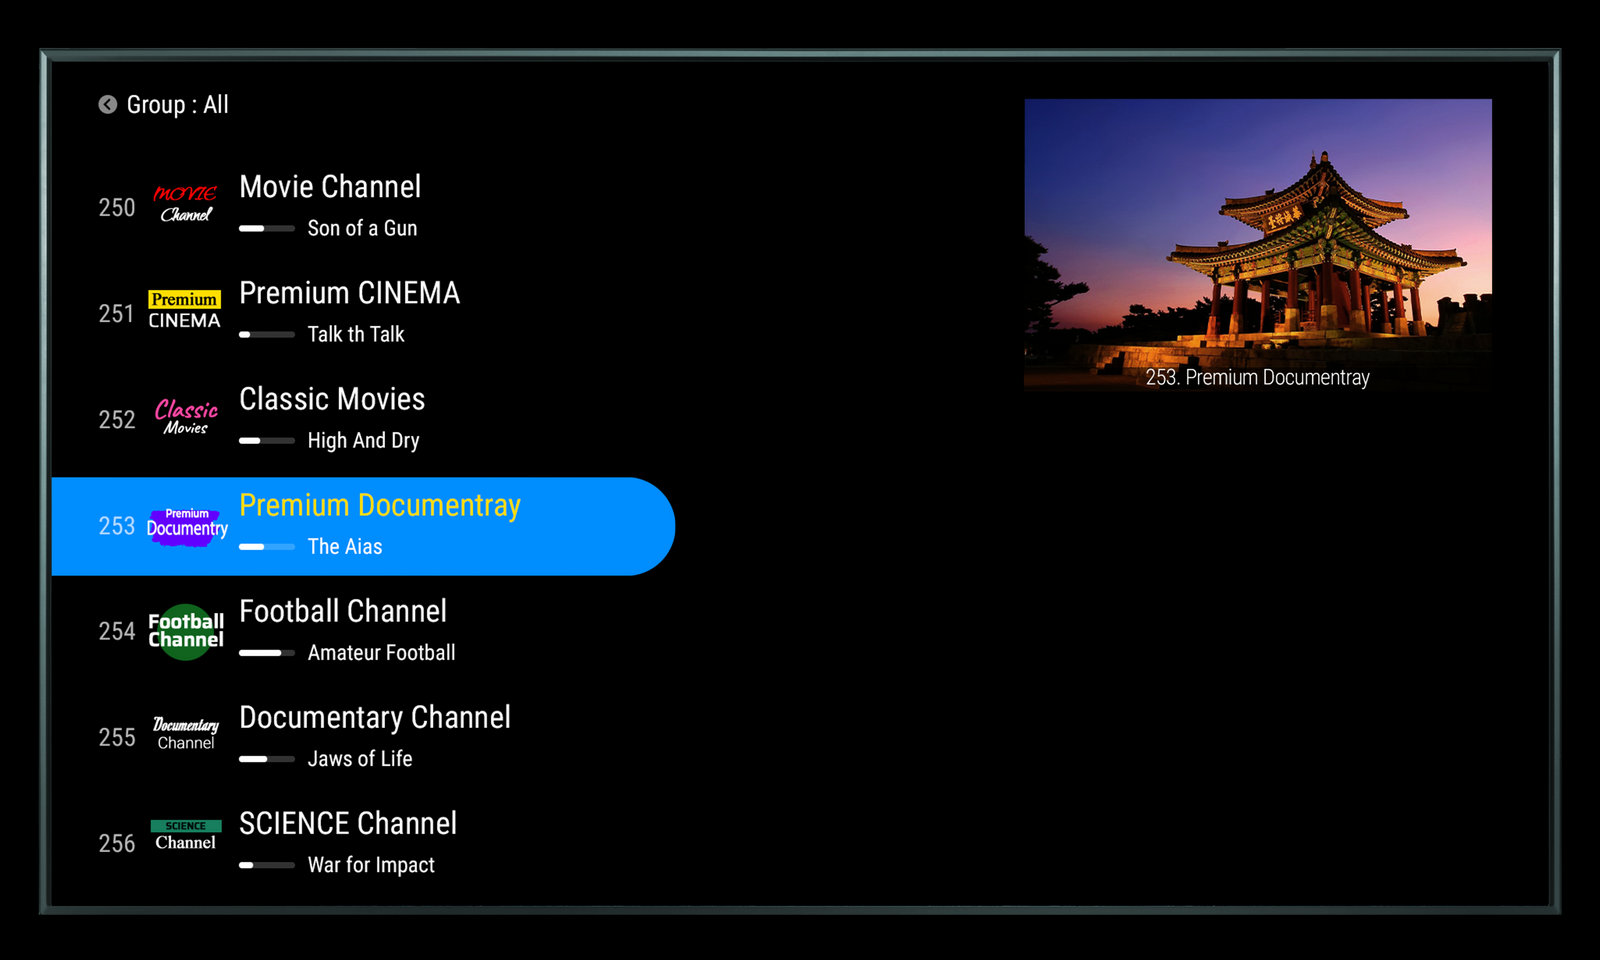The width and height of the screenshot is (1600, 960).
Task: Select program Amateur Football
Action: tap(381, 652)
